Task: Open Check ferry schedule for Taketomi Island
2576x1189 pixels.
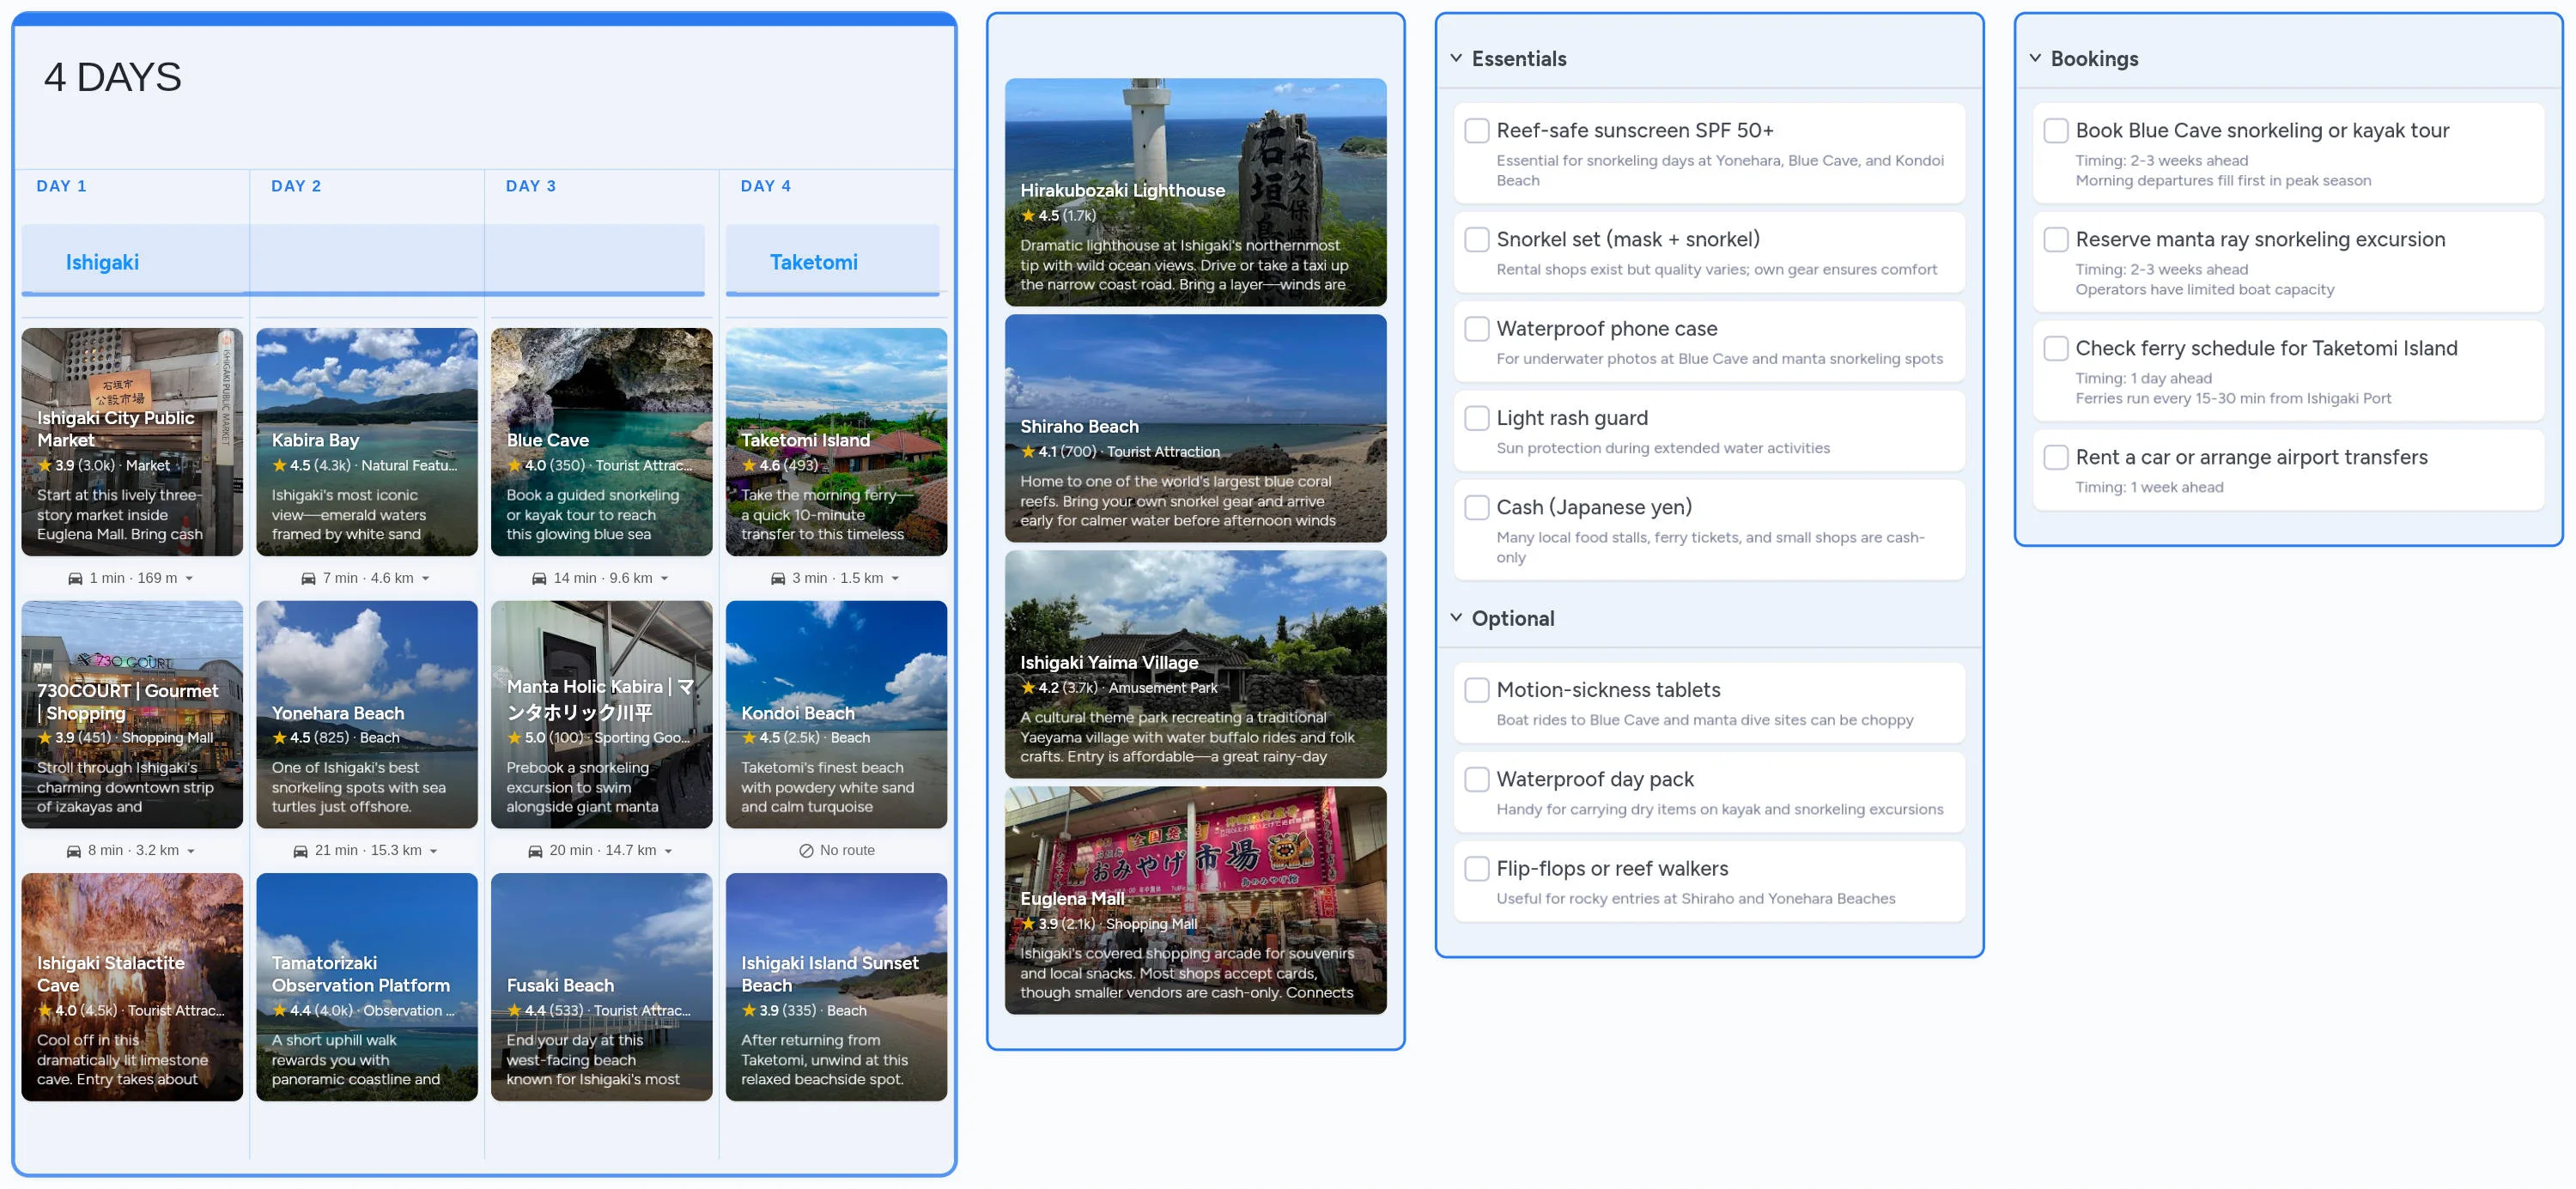Action: (2265, 348)
